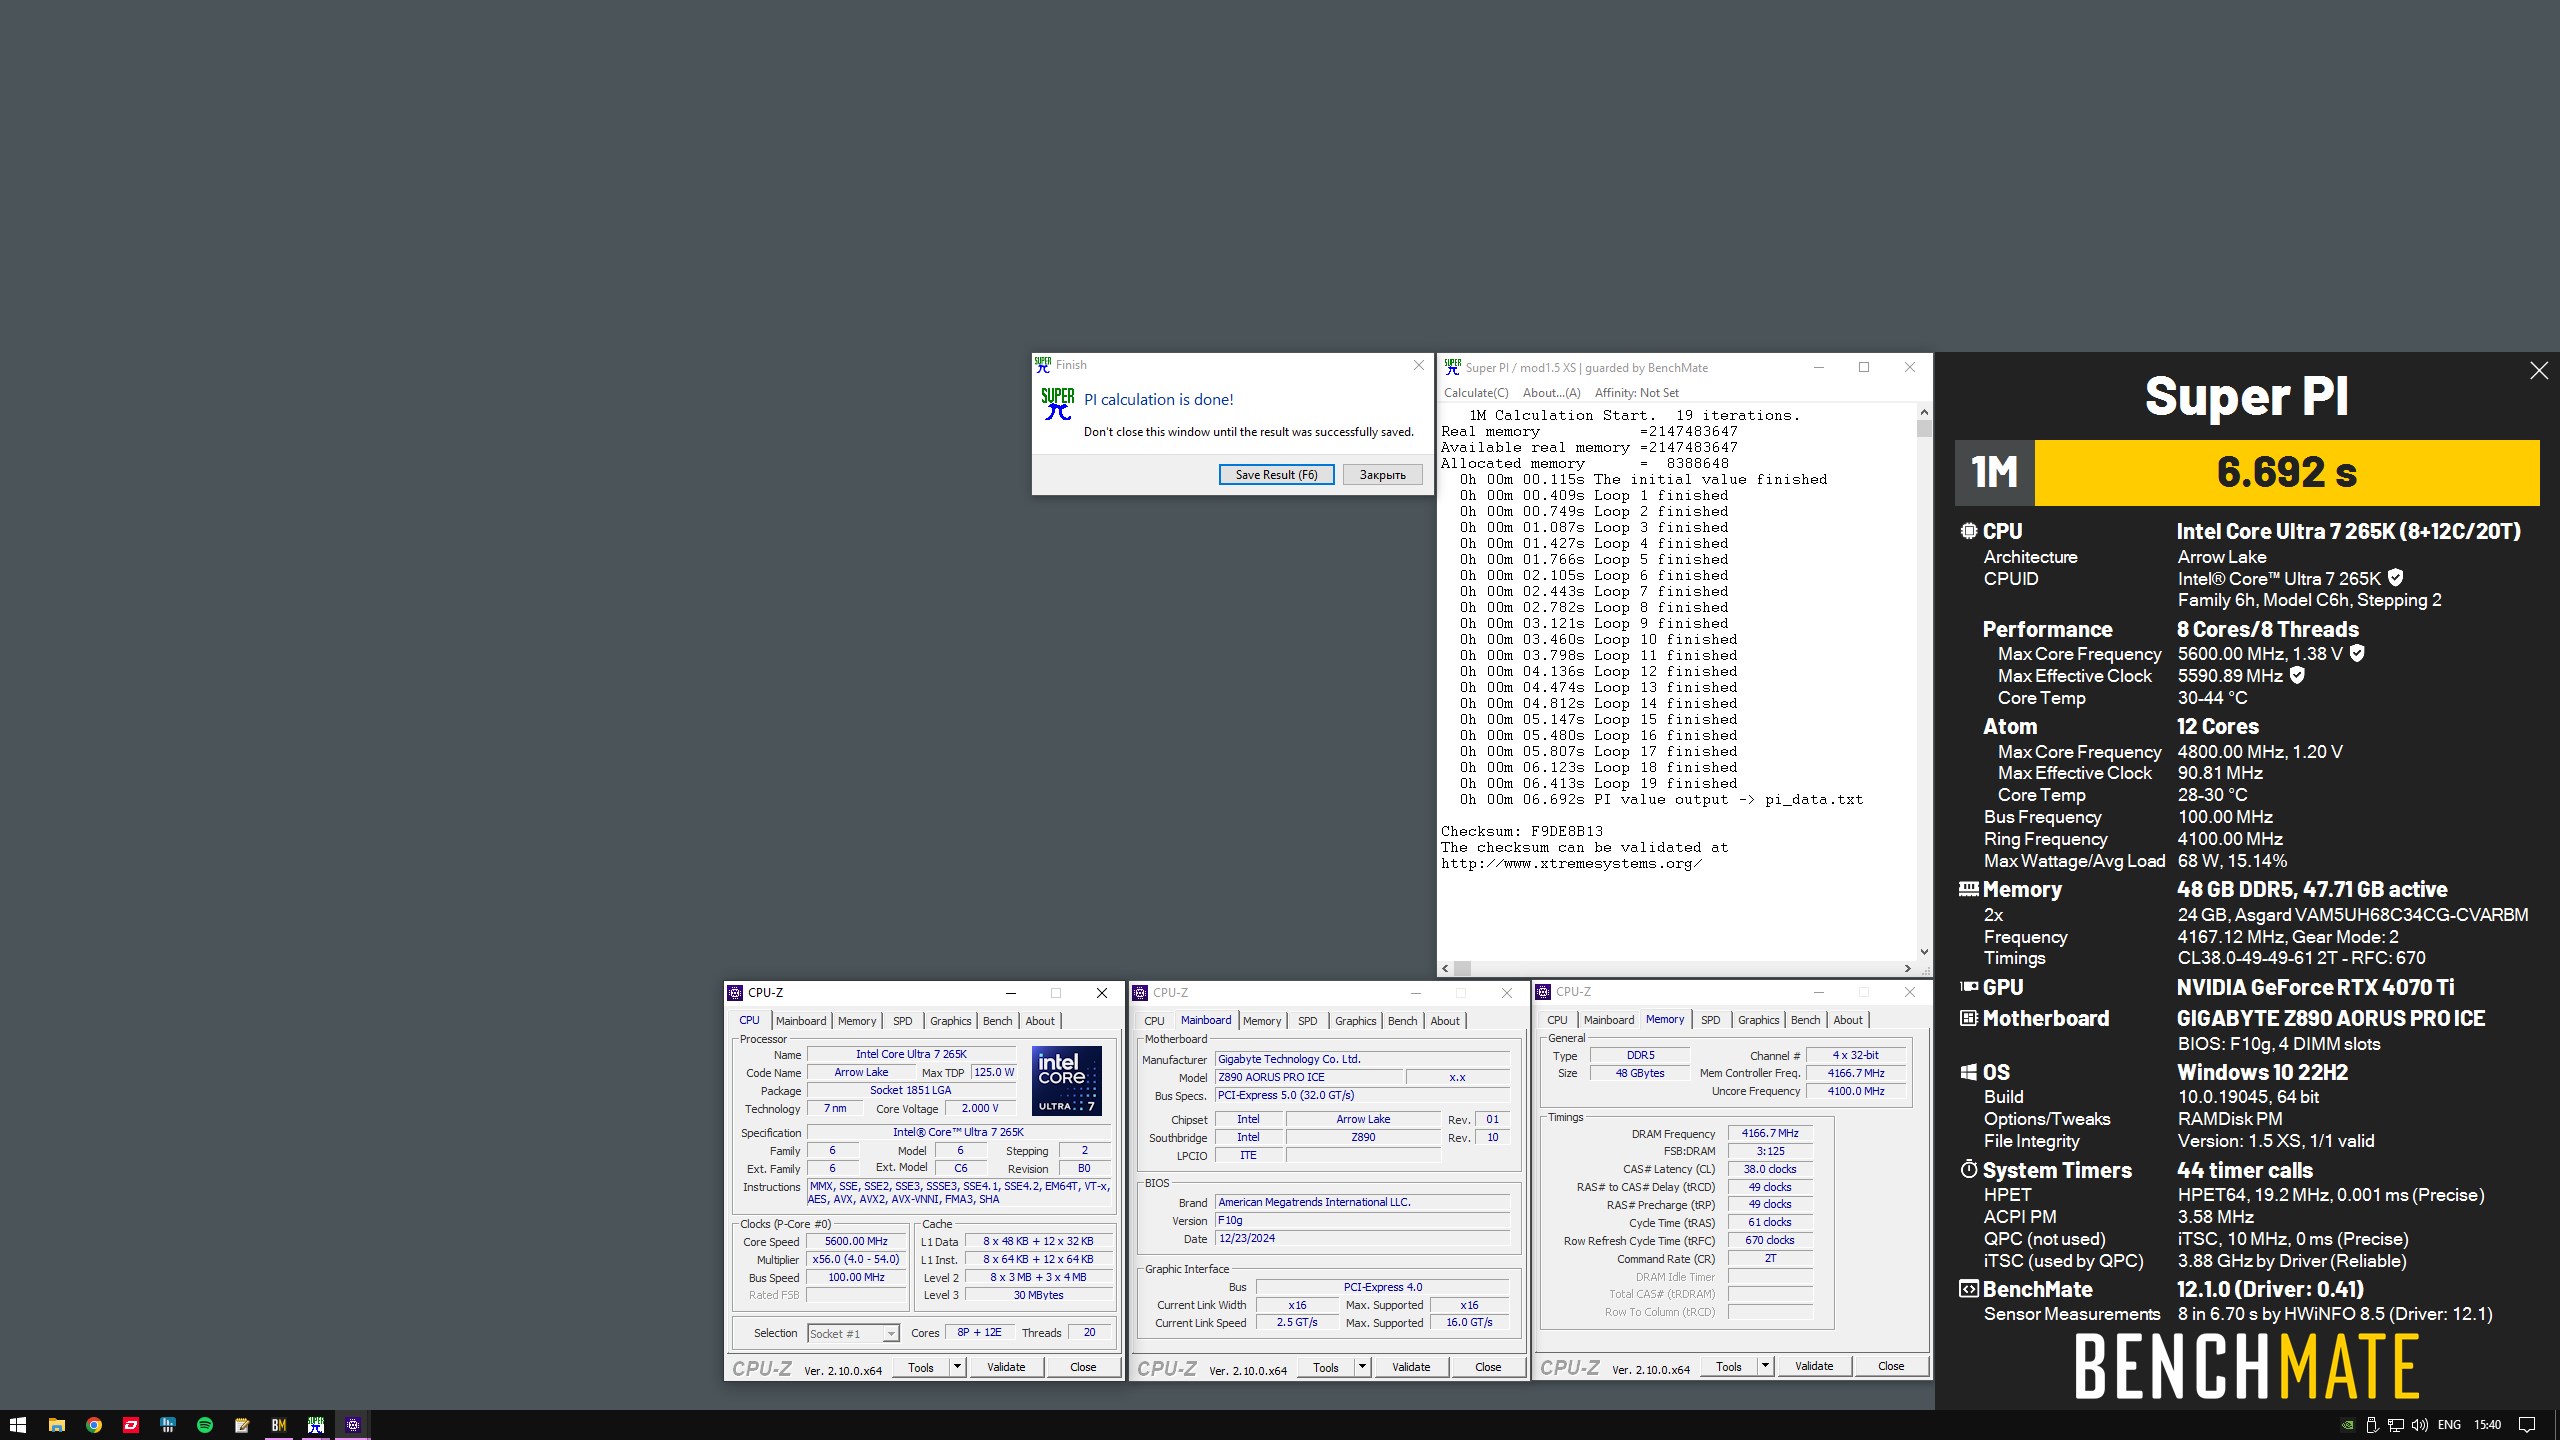Click scroll-down arrow in Super PI log
Screen dimensions: 2560x1440
(1924, 952)
